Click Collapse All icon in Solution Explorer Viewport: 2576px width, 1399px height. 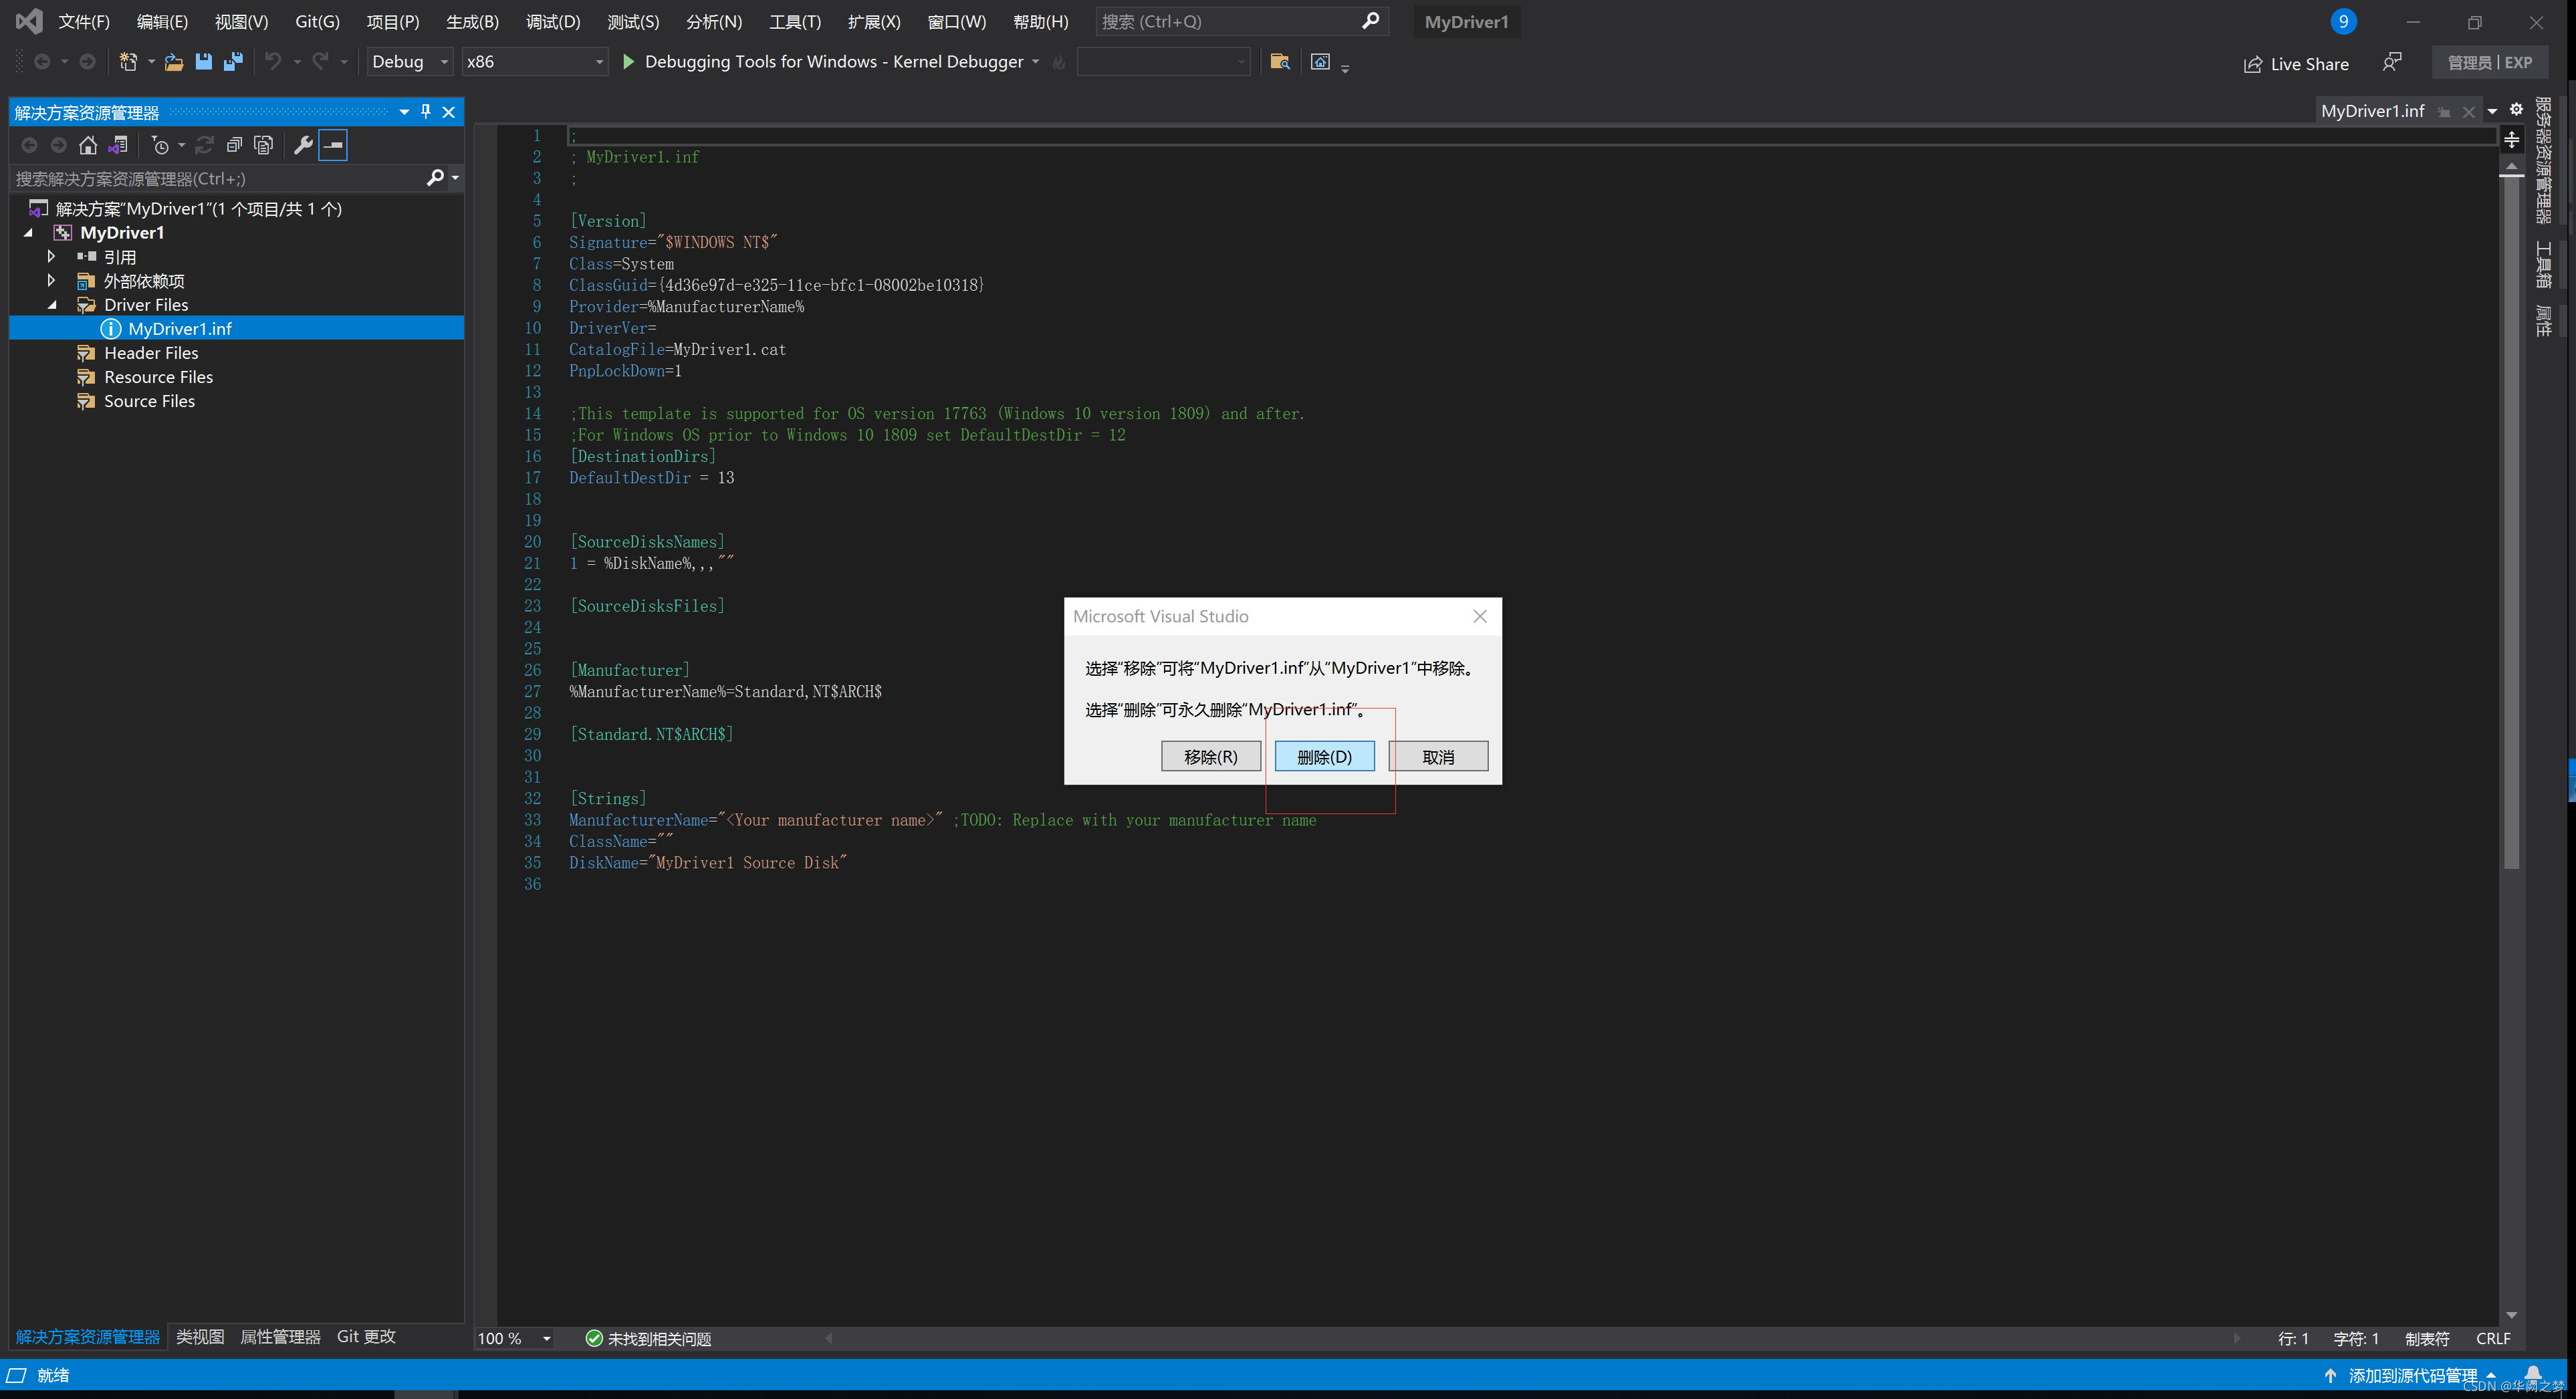[234, 145]
